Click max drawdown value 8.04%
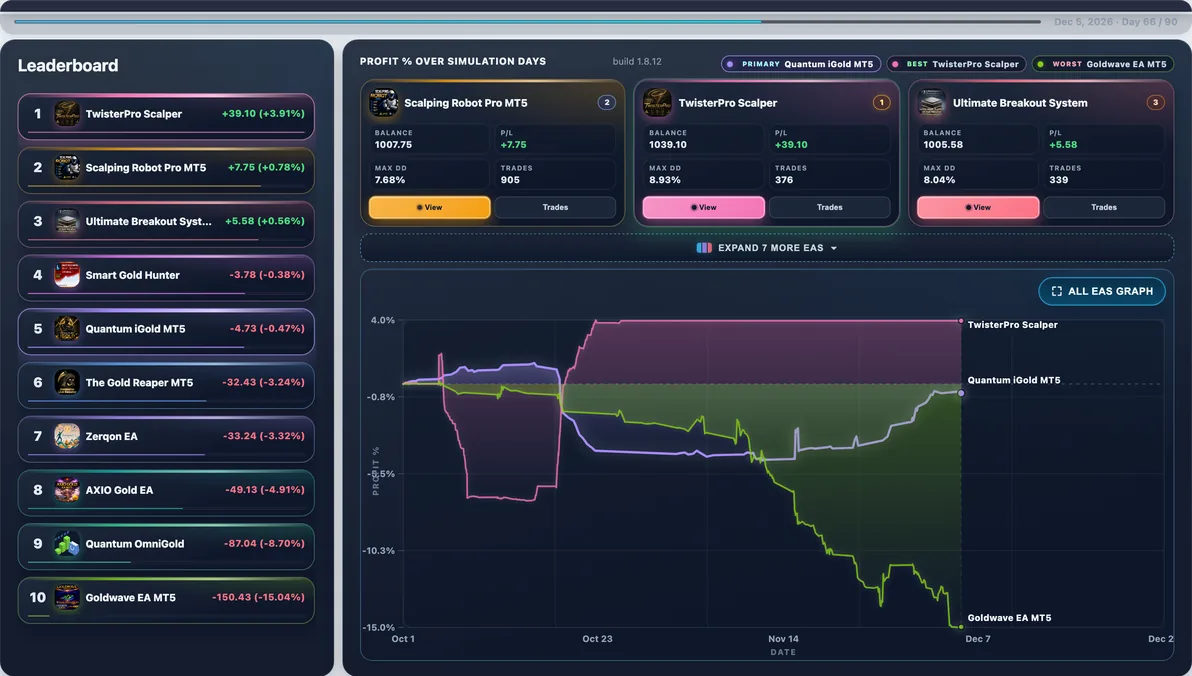Viewport: 1192px width, 676px height. (939, 180)
